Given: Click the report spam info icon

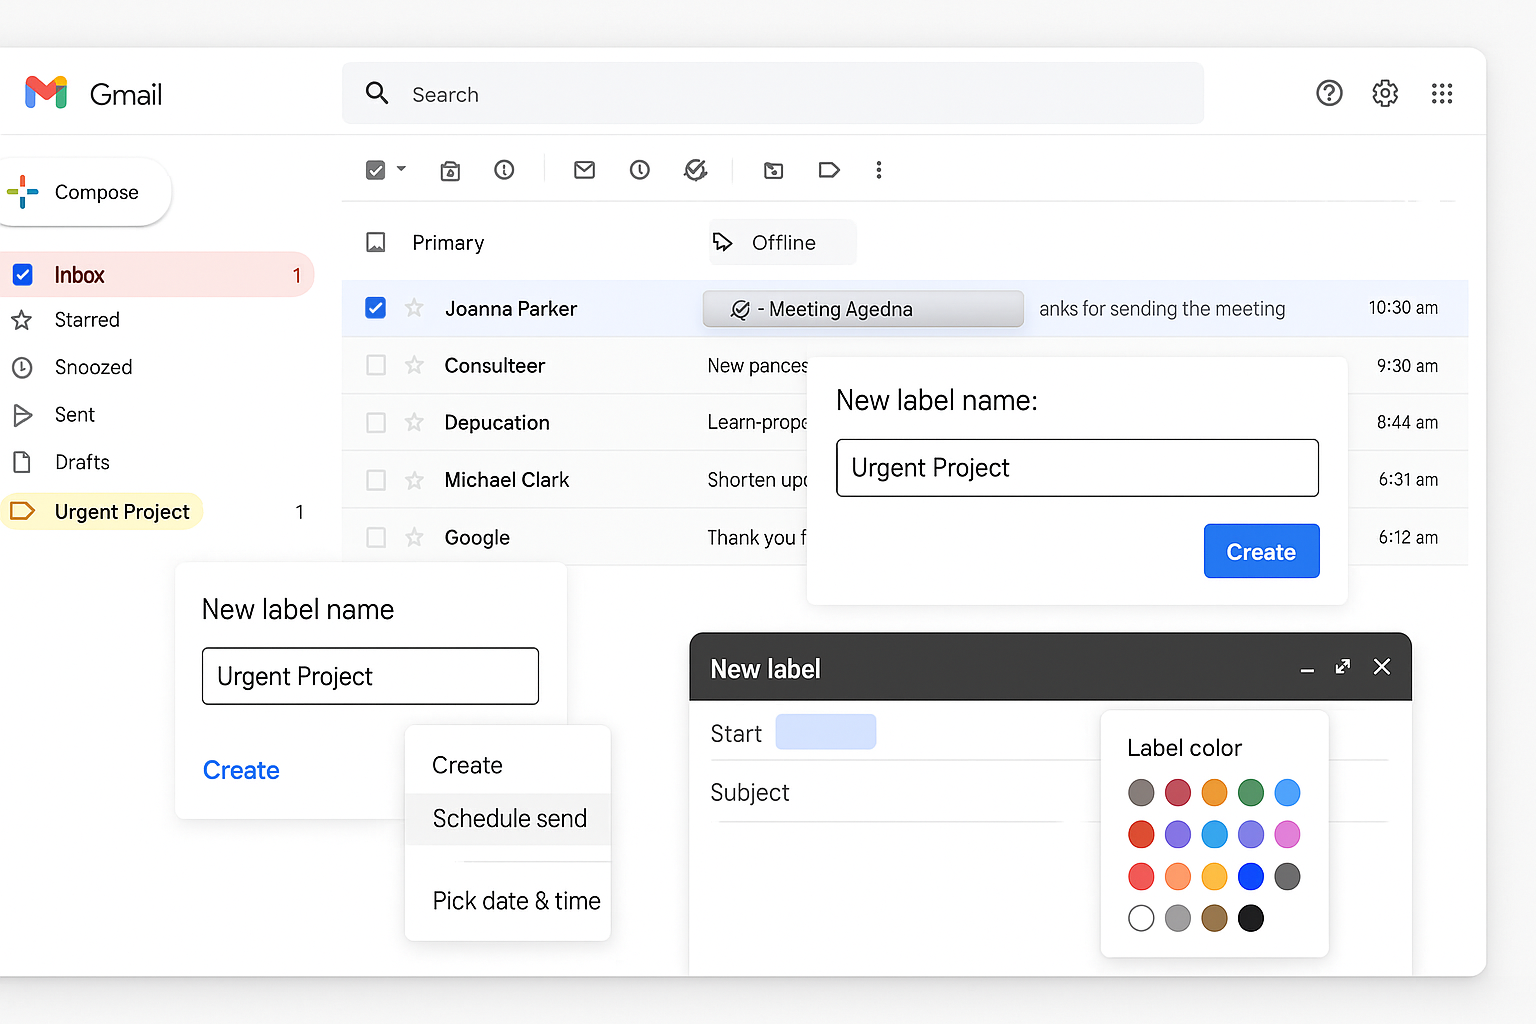Looking at the screenshot, I should [504, 170].
